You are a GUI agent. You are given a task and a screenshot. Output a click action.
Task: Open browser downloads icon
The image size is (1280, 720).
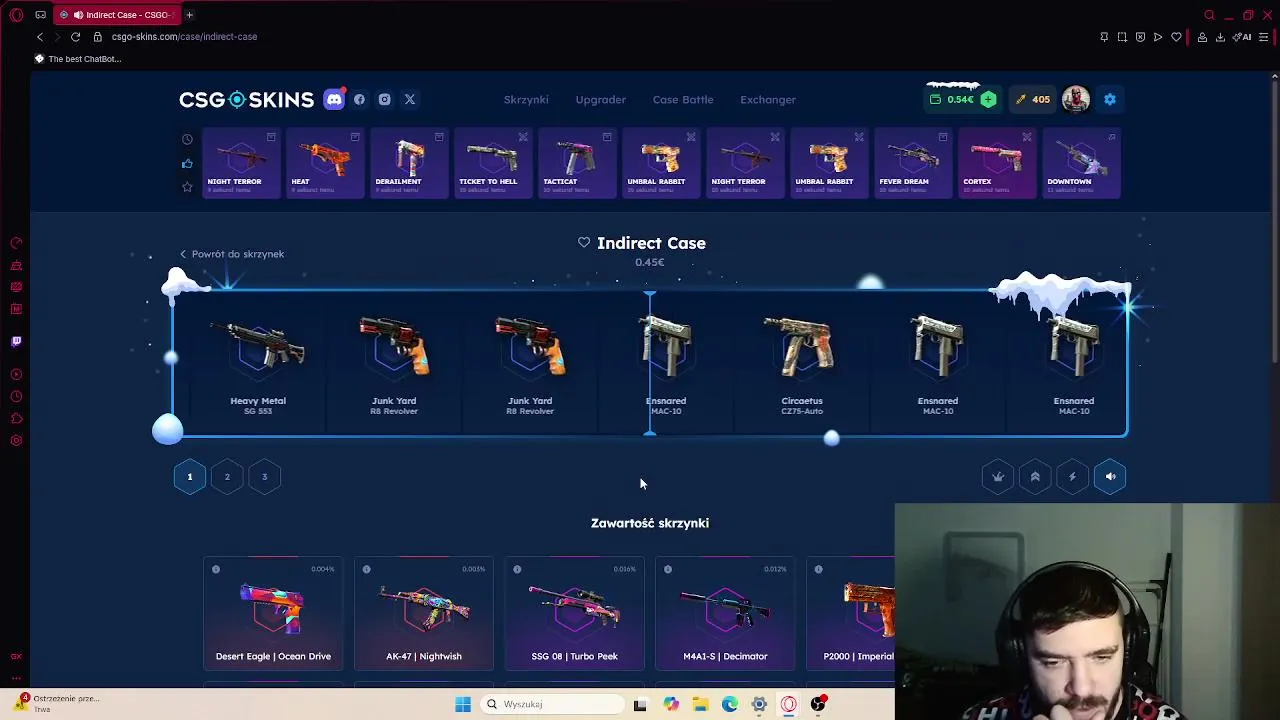[x=1220, y=37]
